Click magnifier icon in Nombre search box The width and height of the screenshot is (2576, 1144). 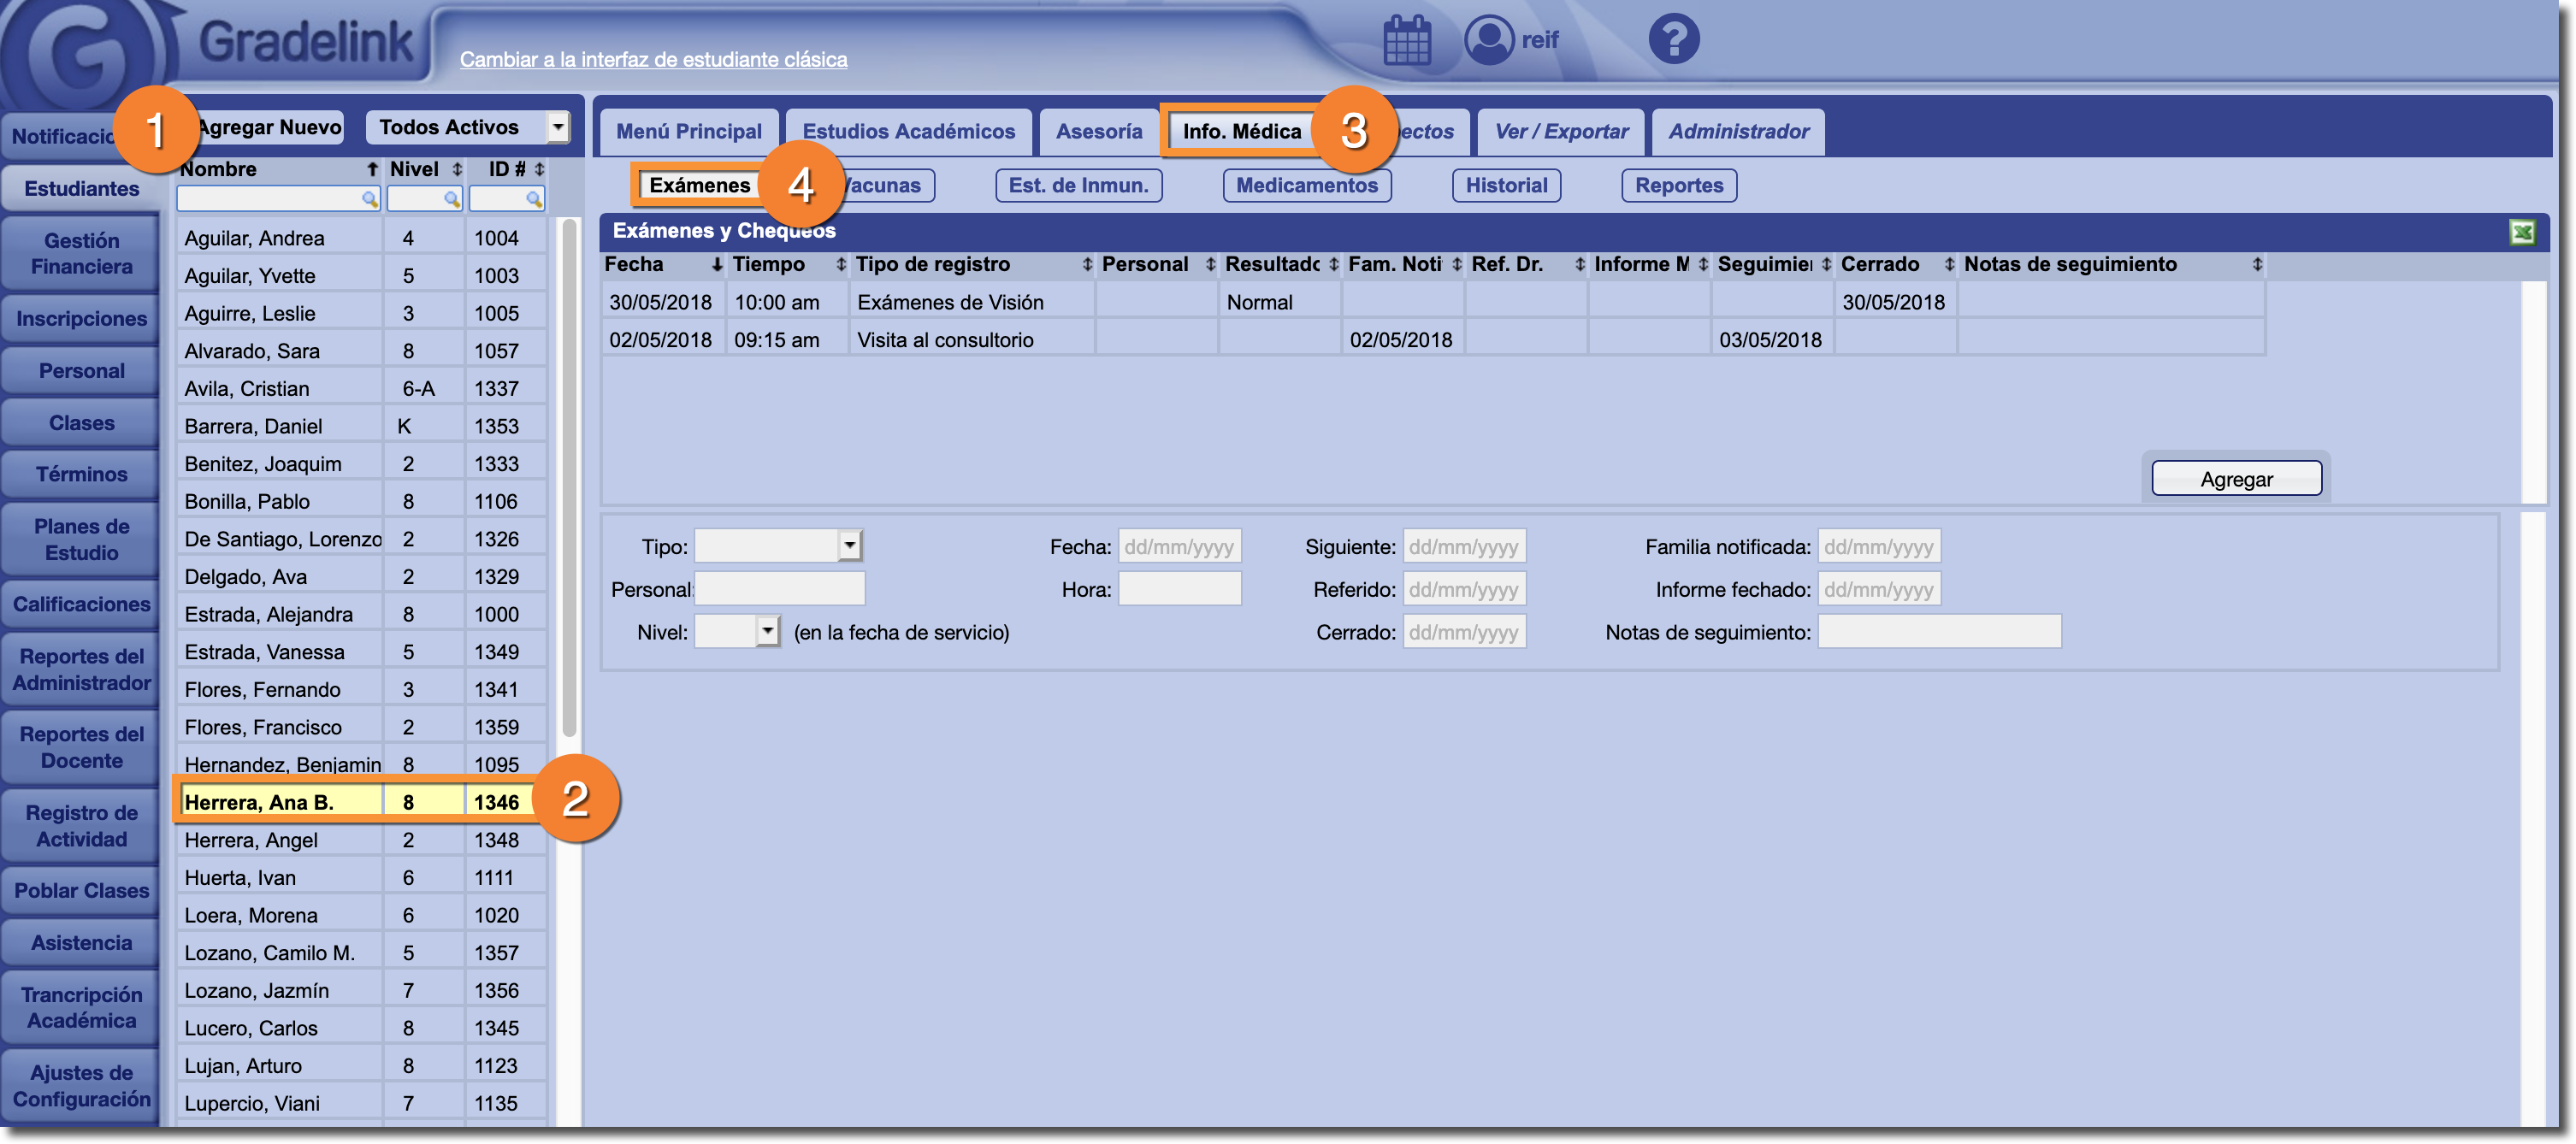click(x=369, y=199)
